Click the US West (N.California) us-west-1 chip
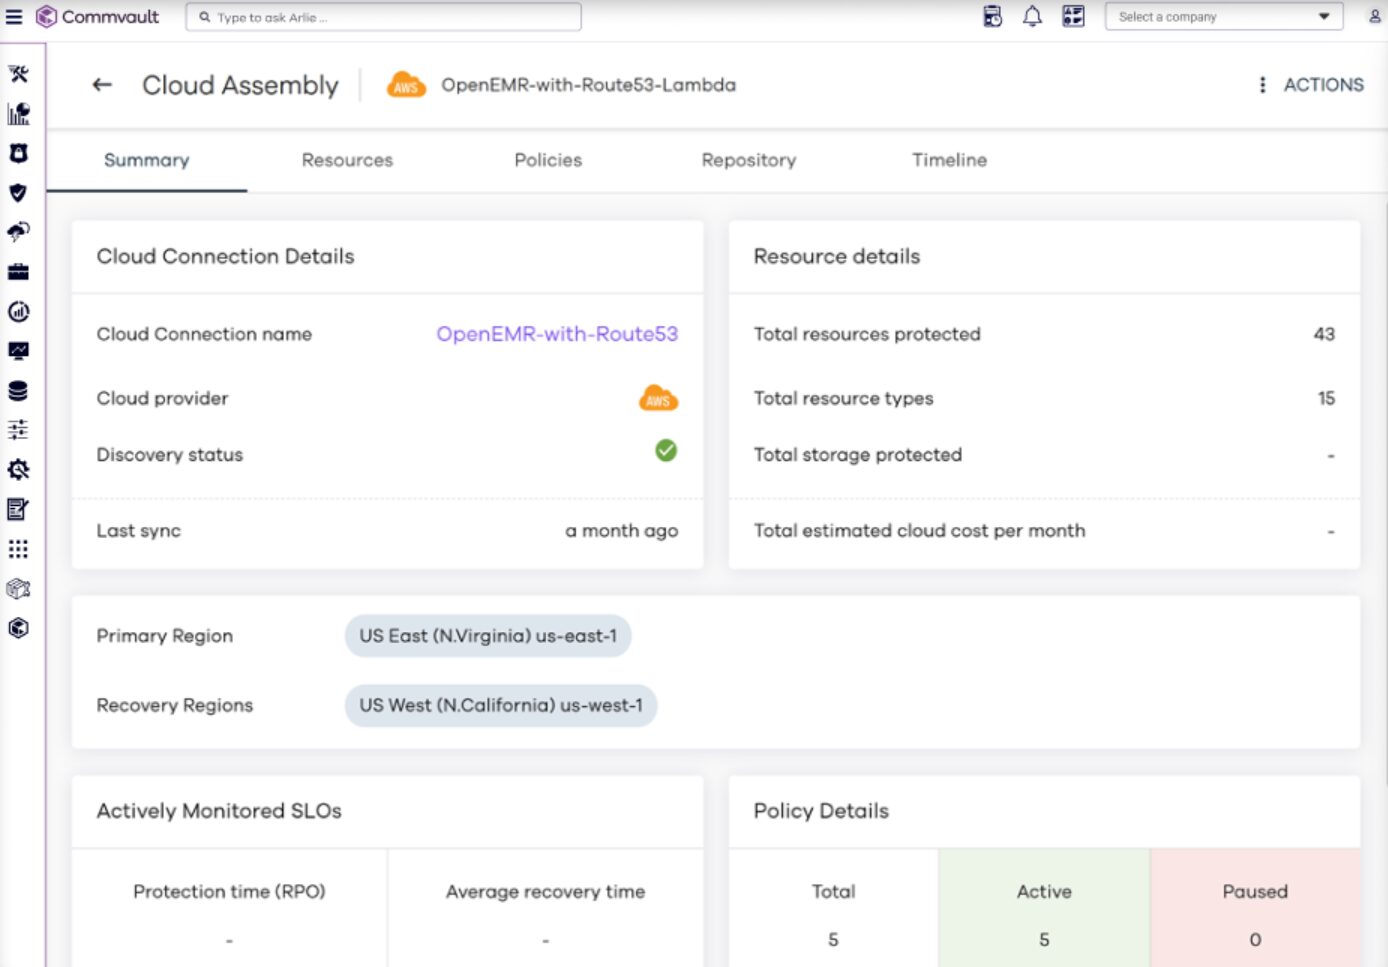This screenshot has height=967, width=1388. [x=501, y=705]
